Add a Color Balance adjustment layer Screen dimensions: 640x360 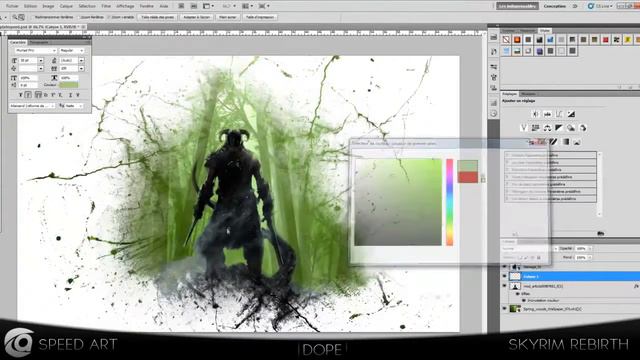pos(547,128)
